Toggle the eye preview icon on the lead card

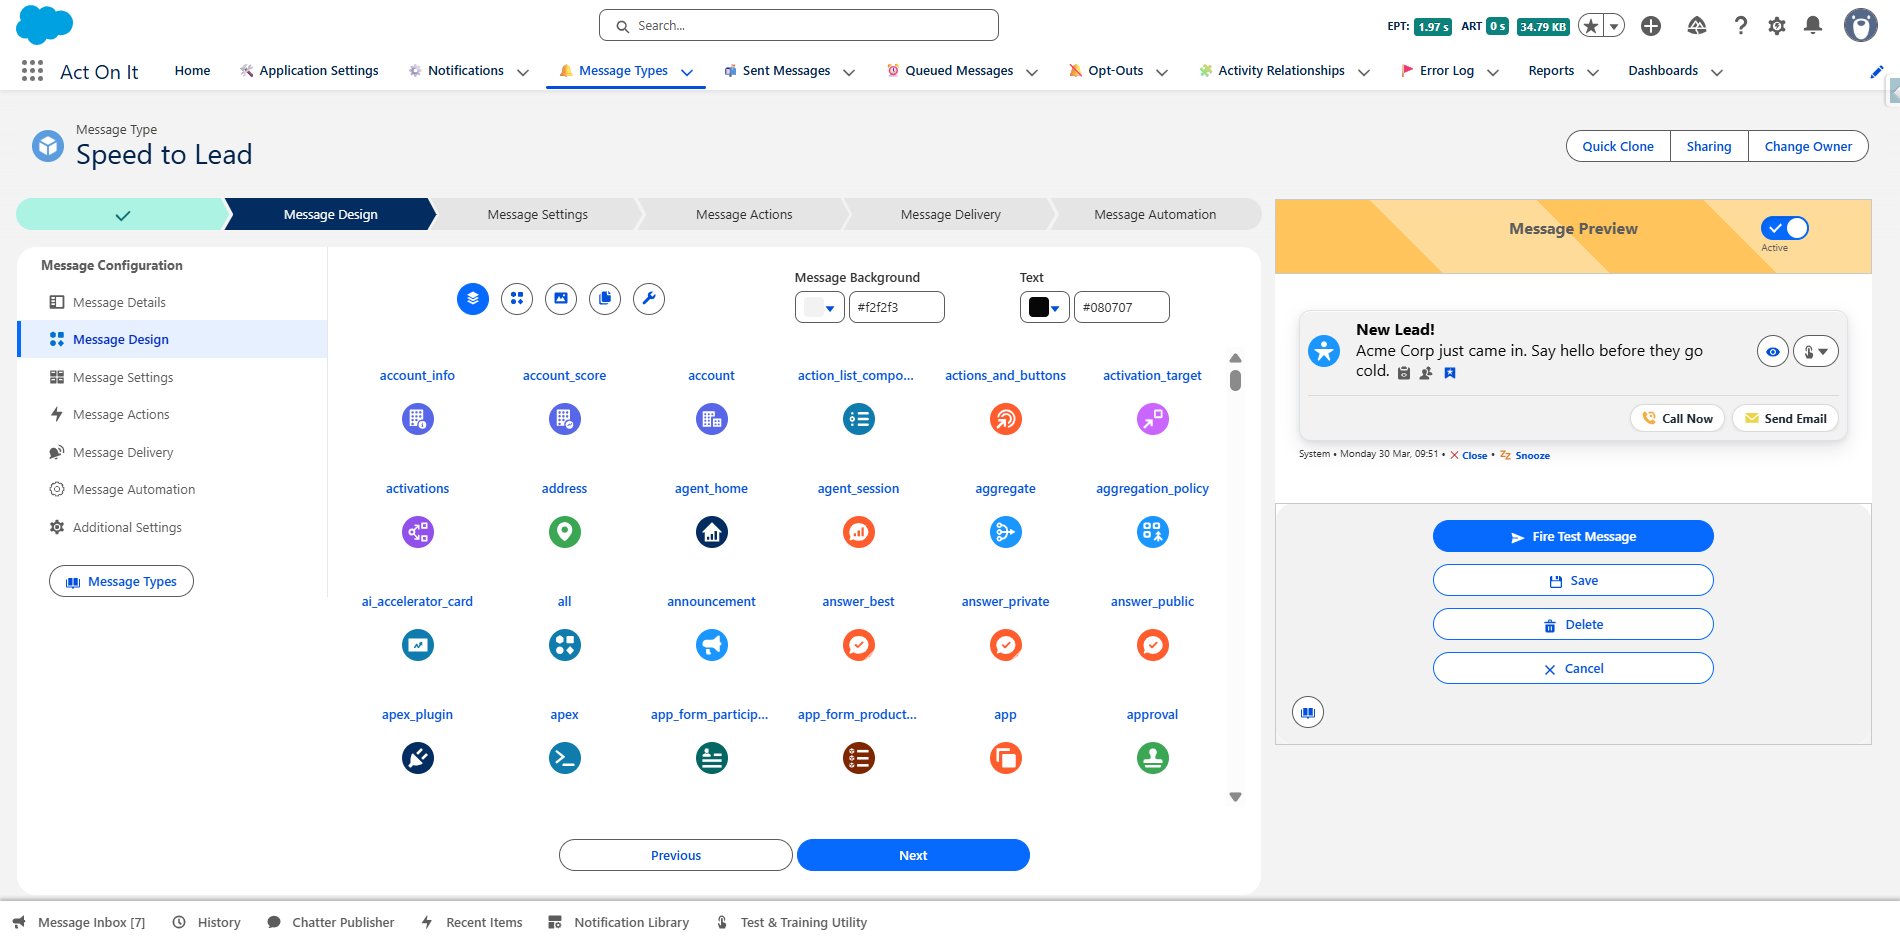click(x=1772, y=351)
